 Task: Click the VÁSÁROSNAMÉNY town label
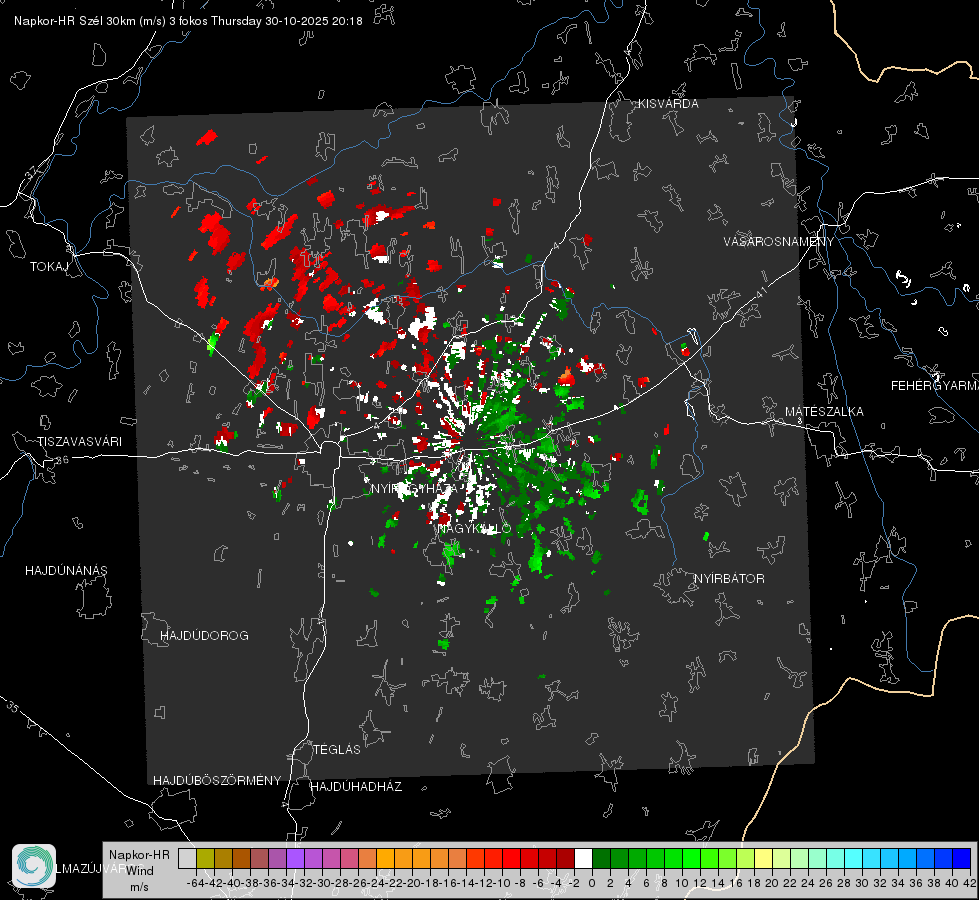[779, 241]
